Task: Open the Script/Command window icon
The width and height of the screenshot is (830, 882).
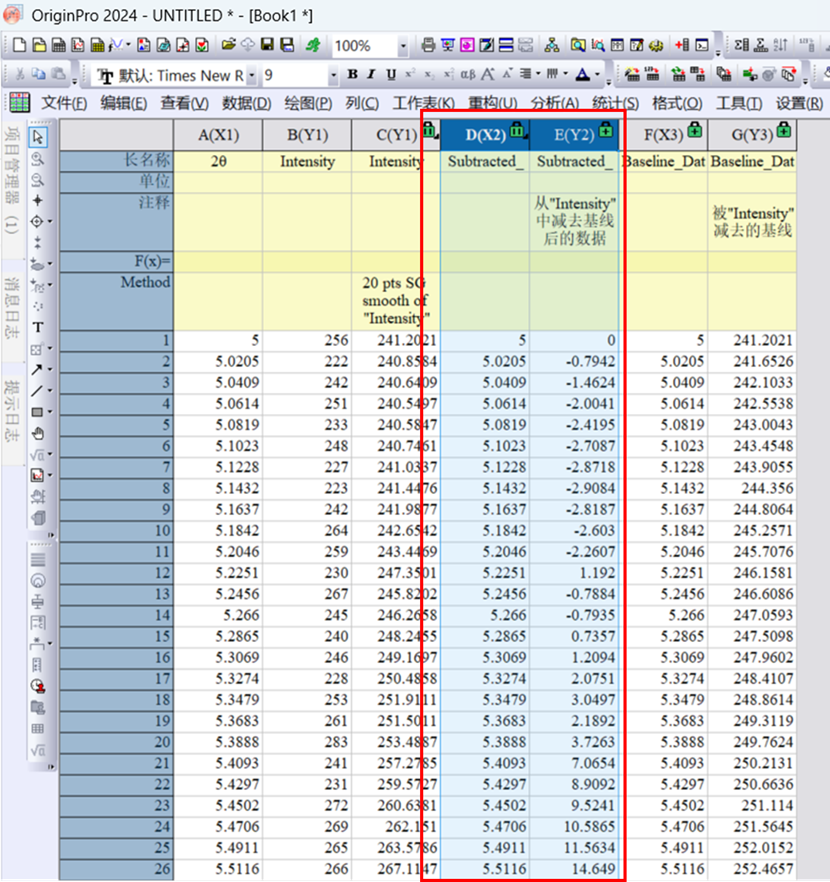Action: point(702,45)
